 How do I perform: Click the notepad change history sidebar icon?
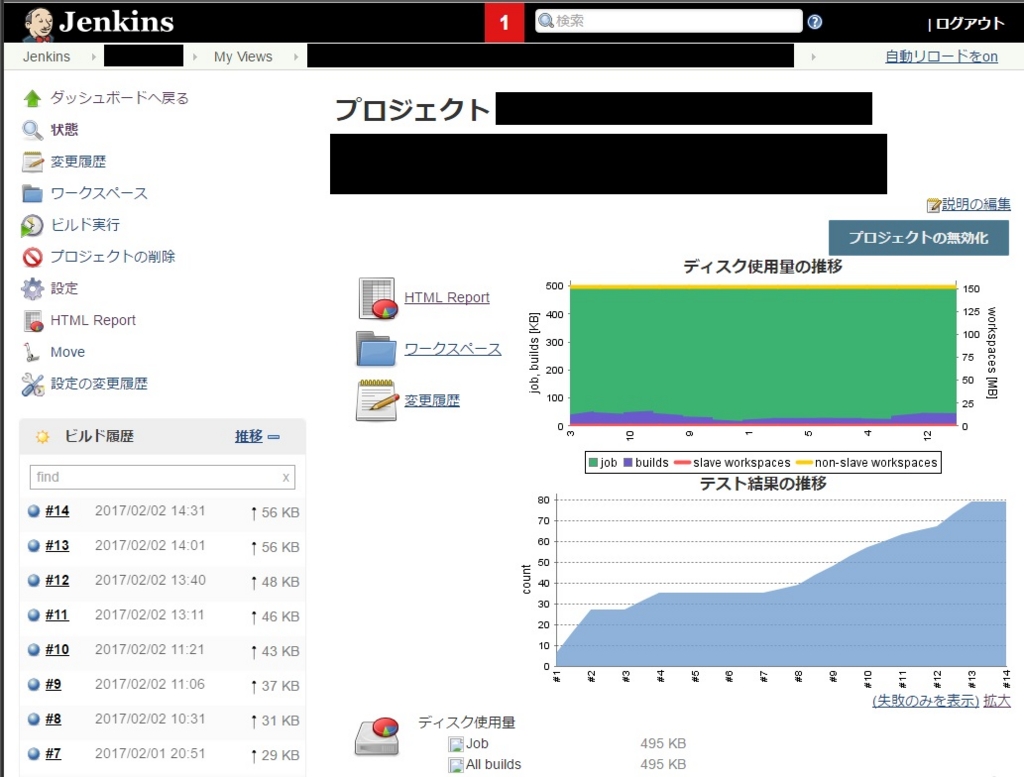coord(32,161)
